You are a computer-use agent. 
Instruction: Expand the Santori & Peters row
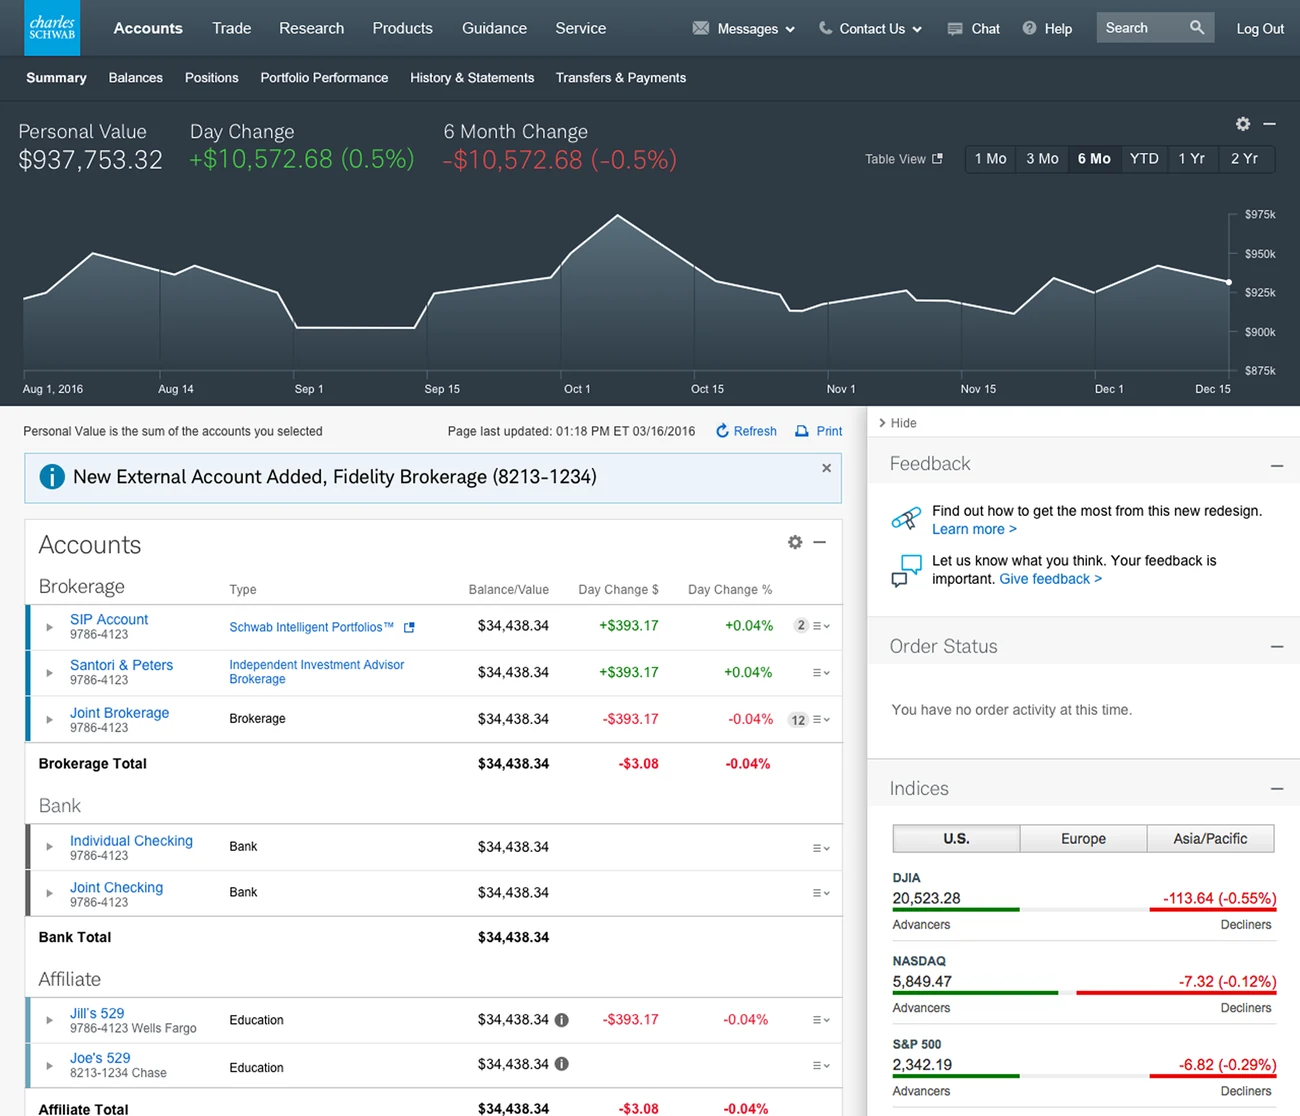(x=49, y=673)
